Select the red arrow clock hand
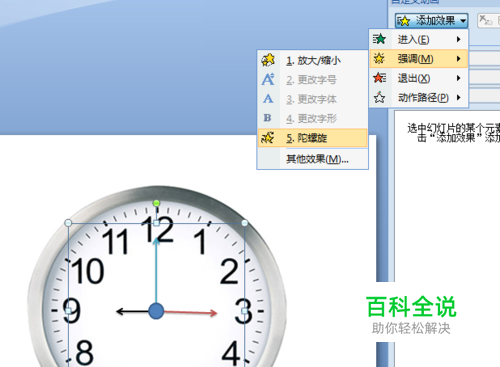This screenshot has height=367, width=500. point(190,313)
